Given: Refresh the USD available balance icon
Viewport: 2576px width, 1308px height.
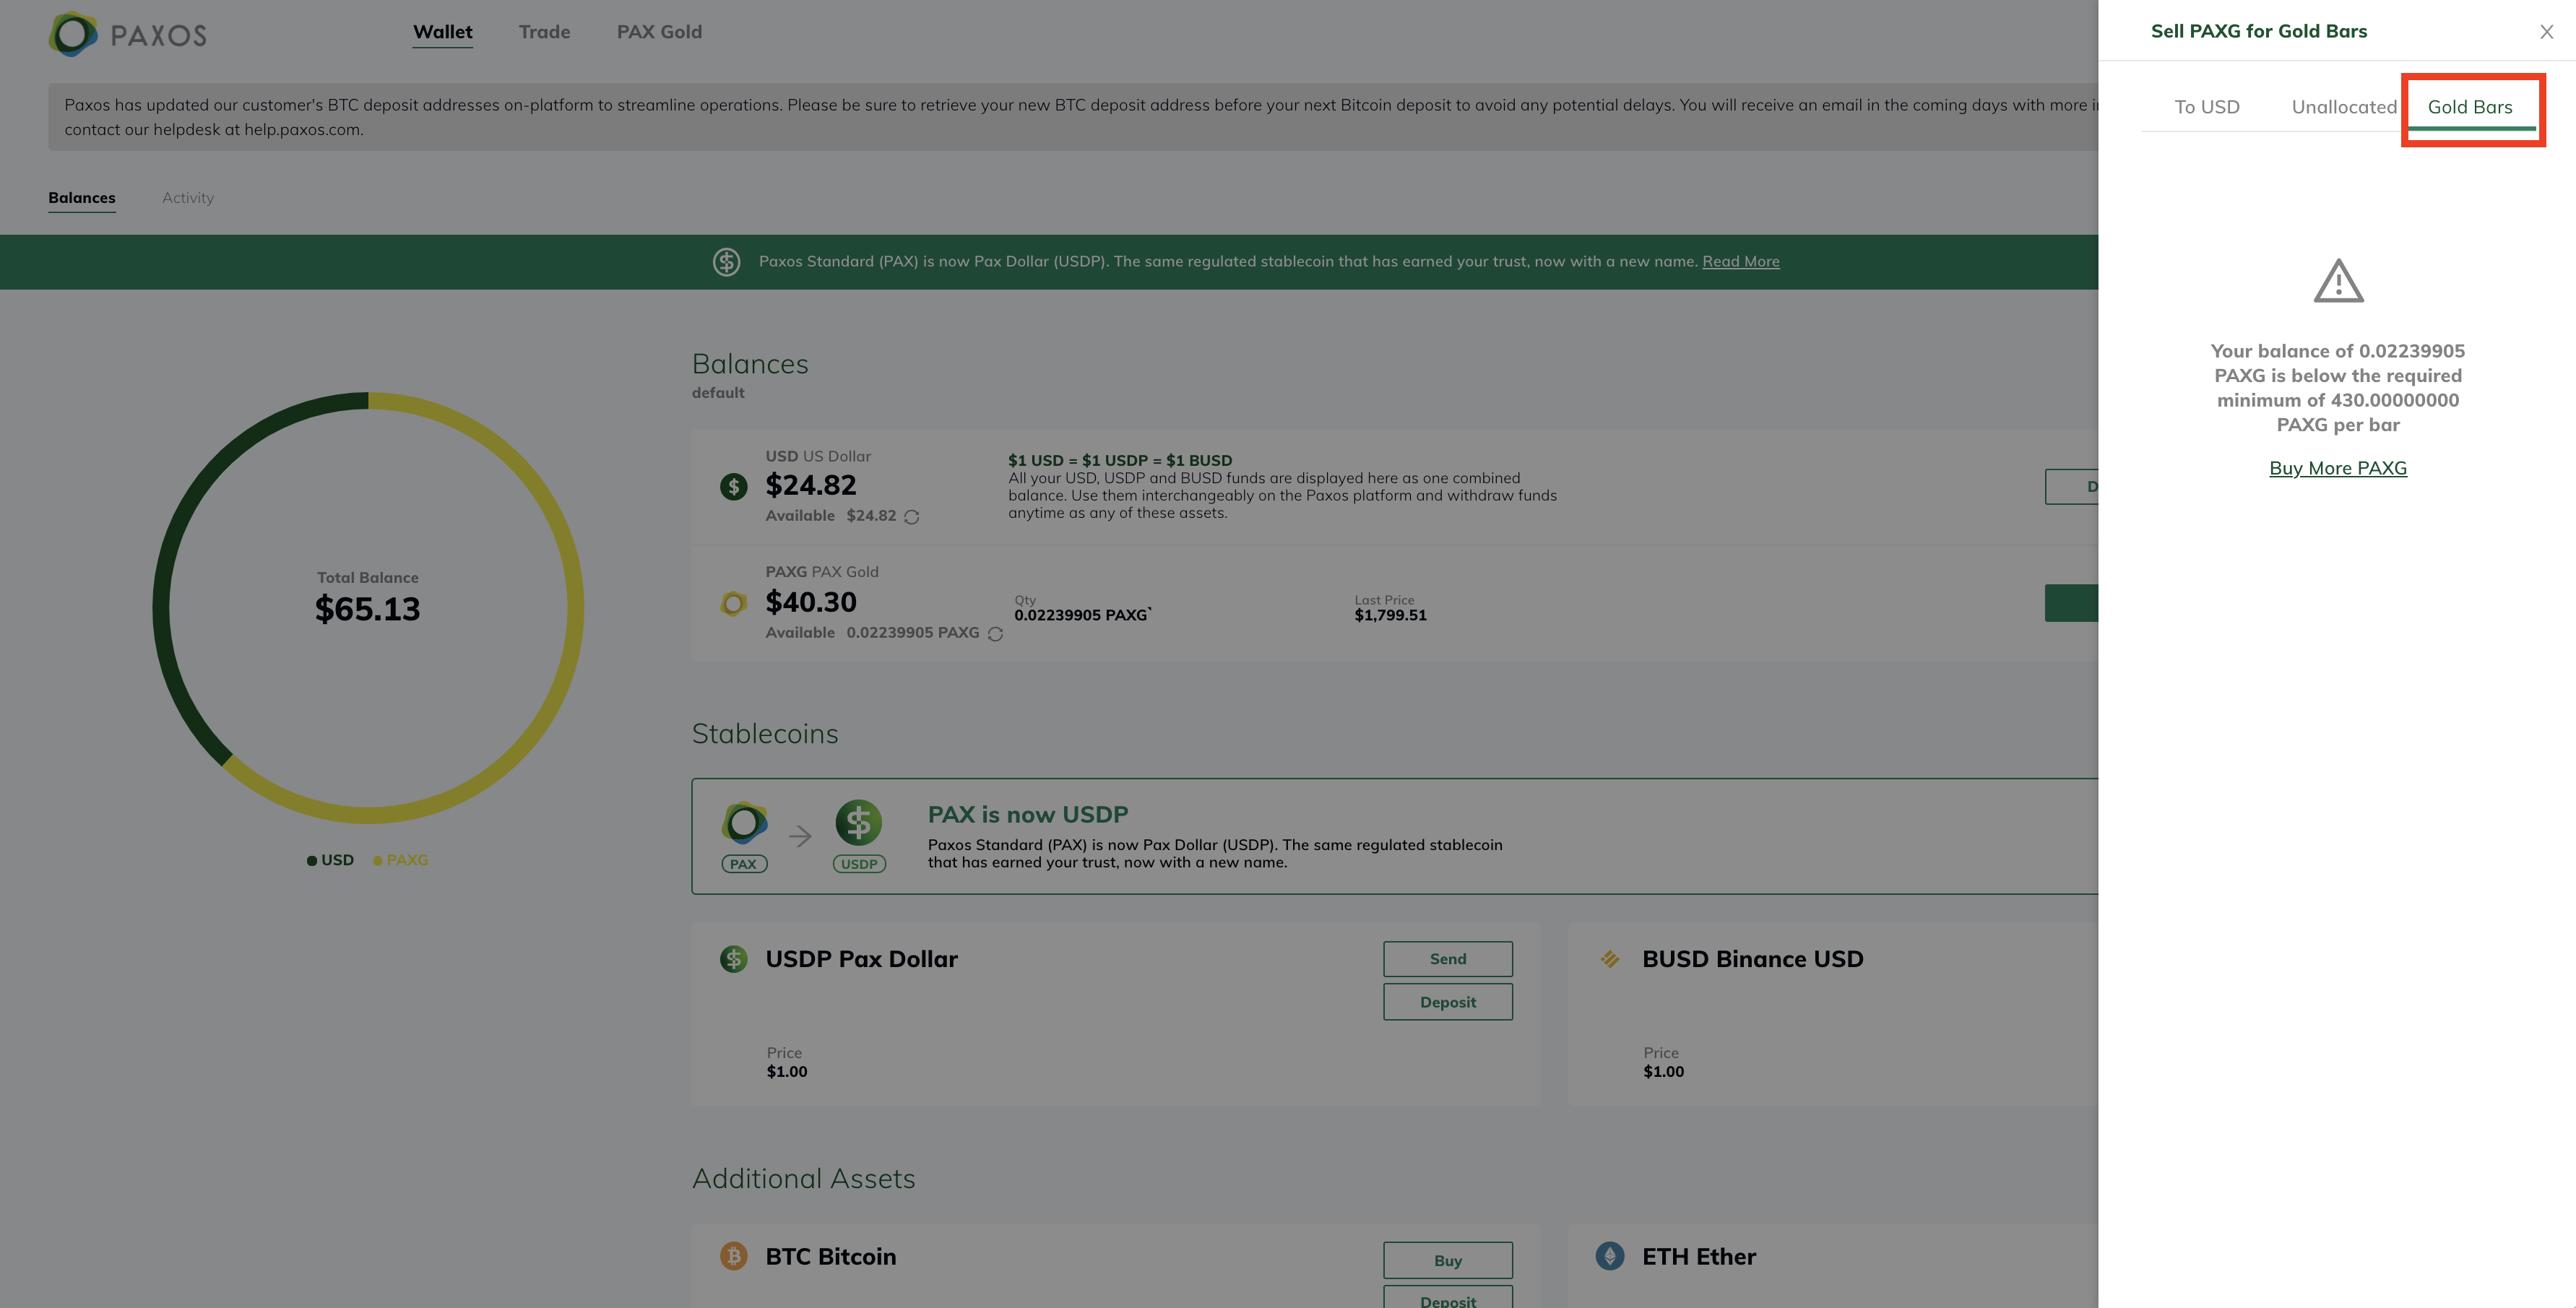Looking at the screenshot, I should click(911, 517).
